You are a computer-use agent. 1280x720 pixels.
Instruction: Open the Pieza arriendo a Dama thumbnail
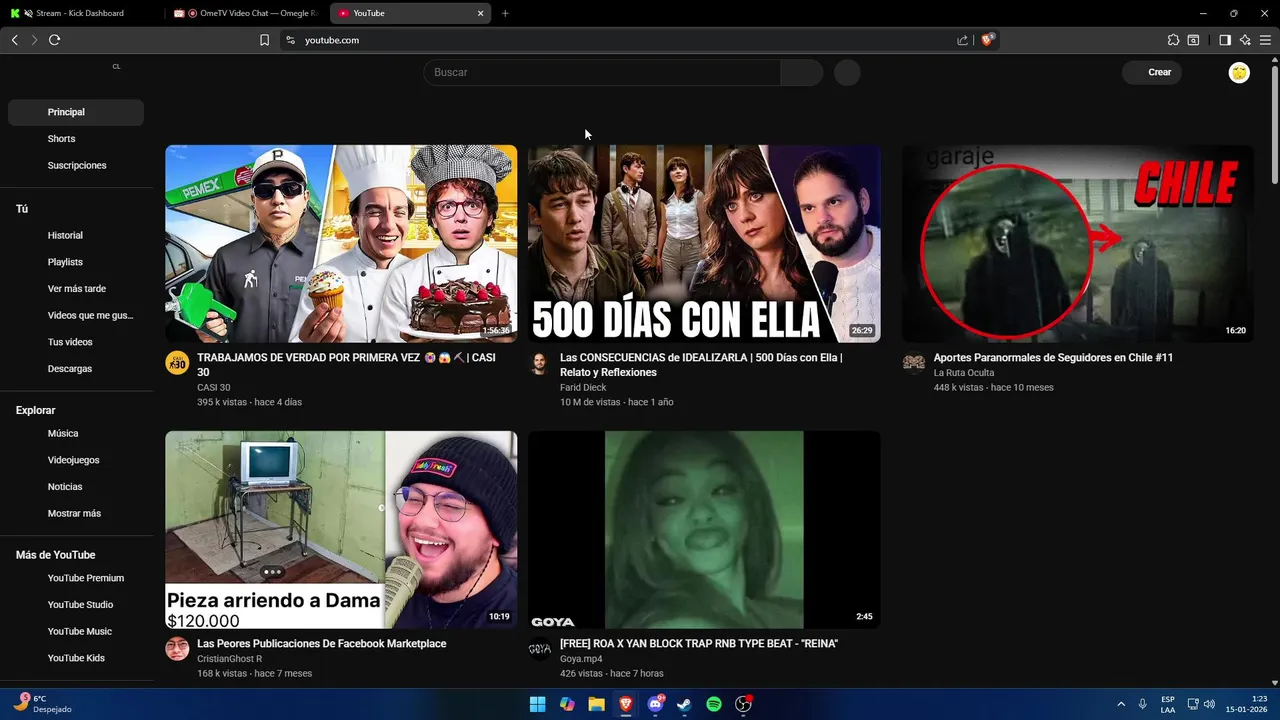coord(341,530)
